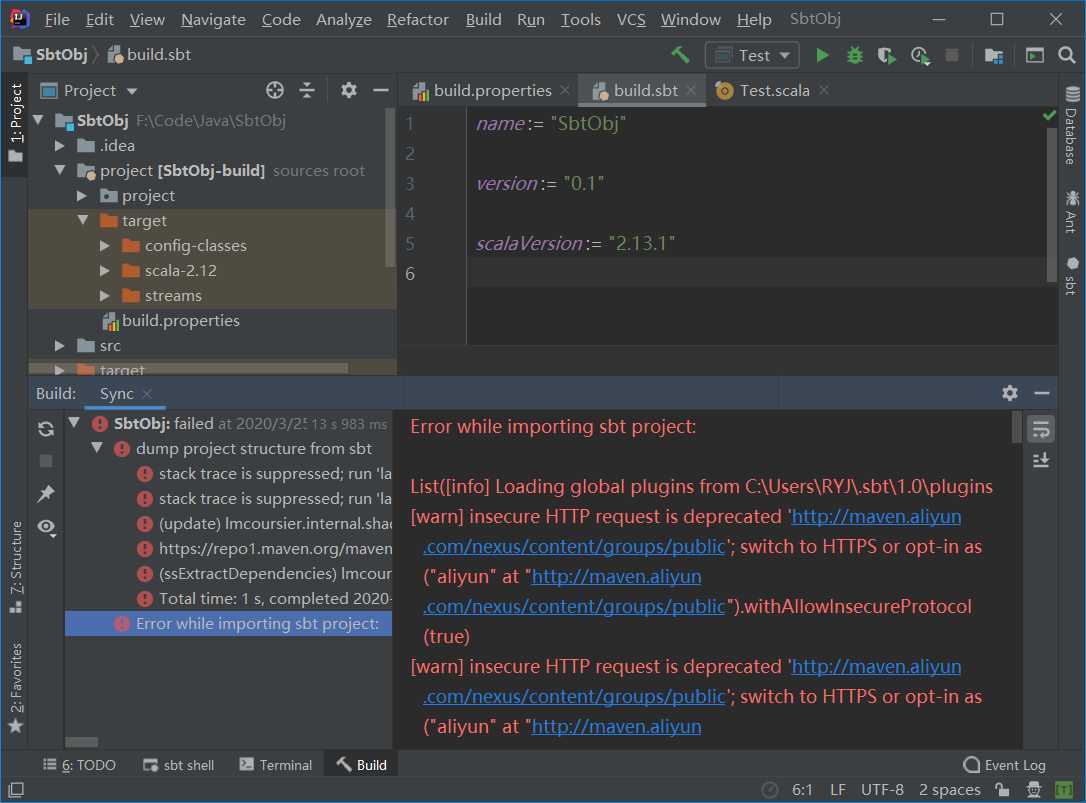The width and height of the screenshot is (1086, 803).
Task: Collapse all nodes in Project panel
Action: click(x=307, y=90)
